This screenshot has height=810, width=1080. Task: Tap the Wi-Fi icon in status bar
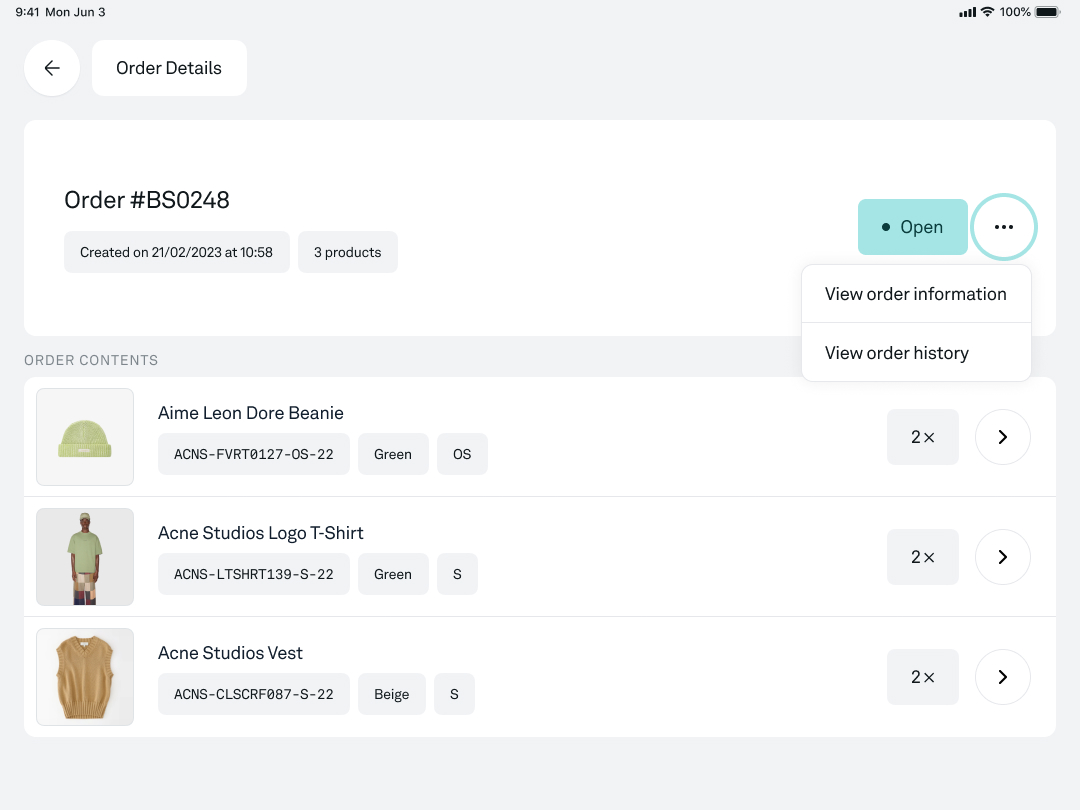988,12
